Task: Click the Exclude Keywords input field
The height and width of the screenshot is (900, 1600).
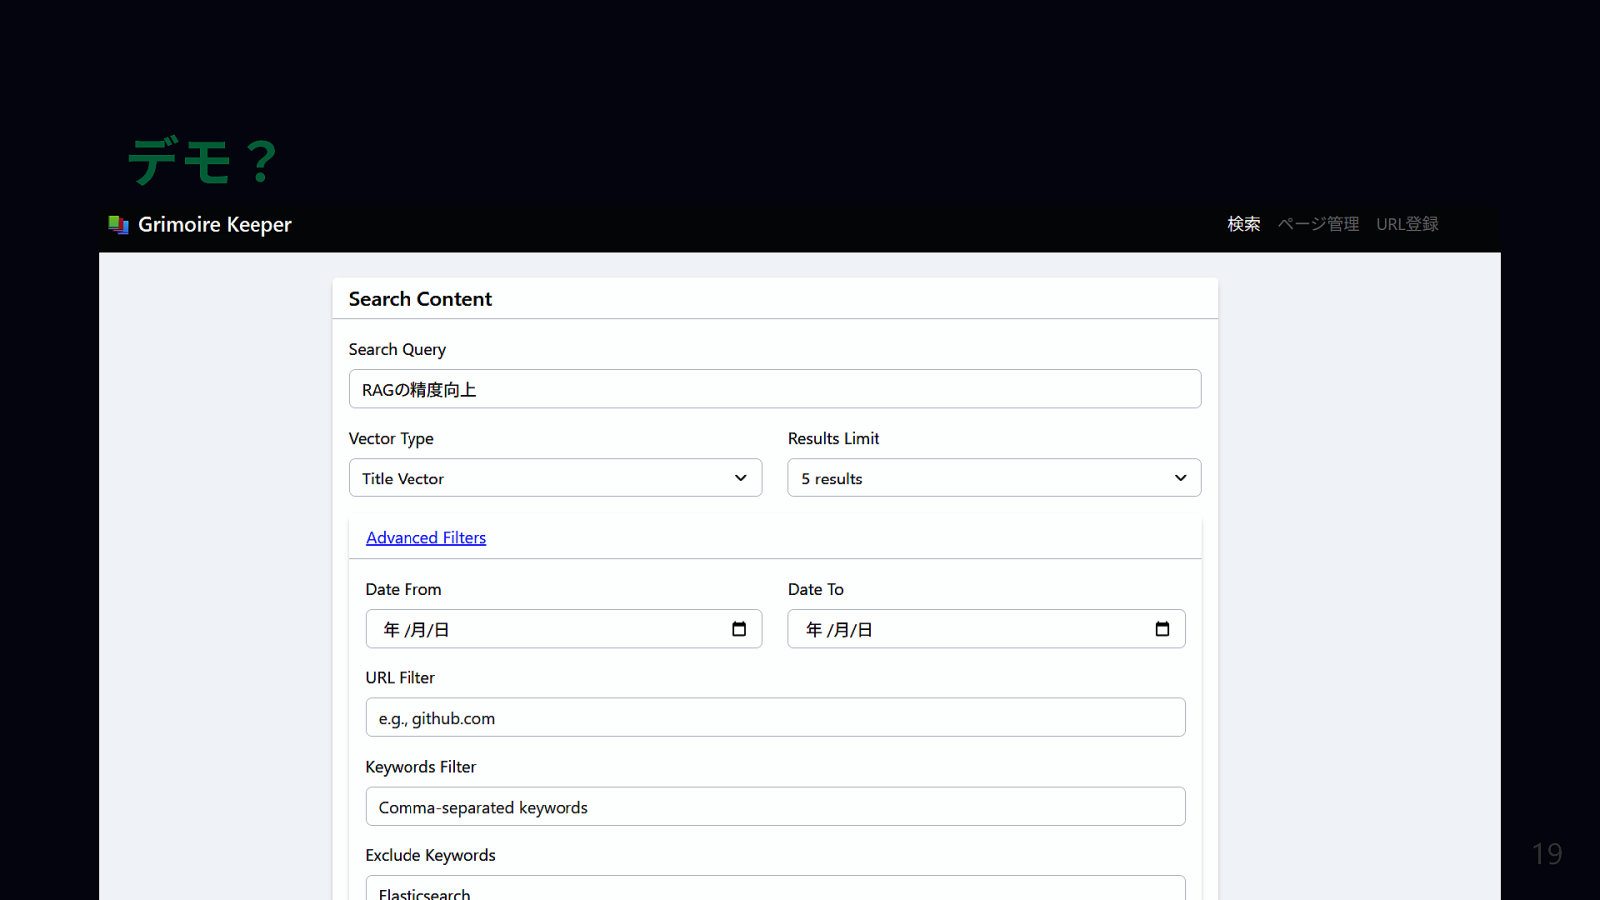Action: click(774, 889)
